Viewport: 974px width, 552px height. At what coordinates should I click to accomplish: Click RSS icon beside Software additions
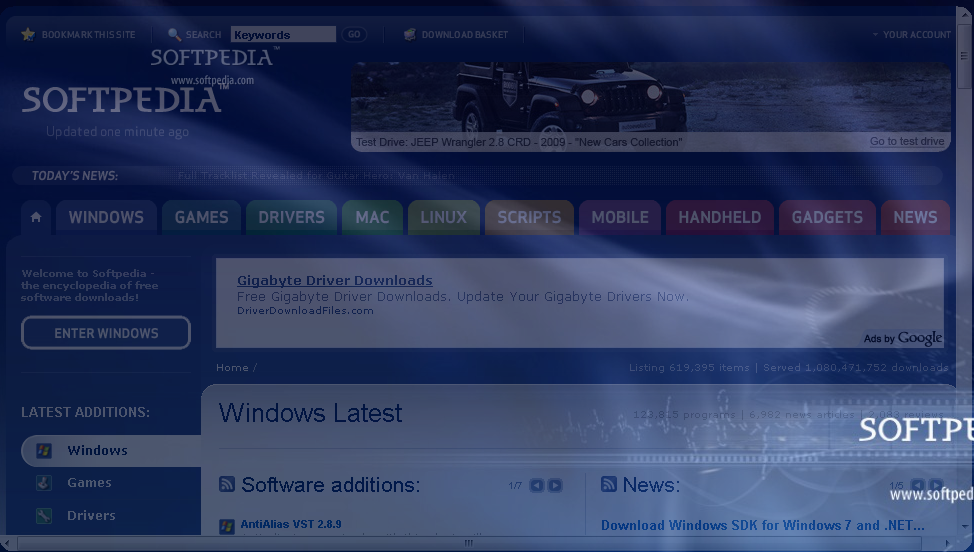[x=227, y=484]
